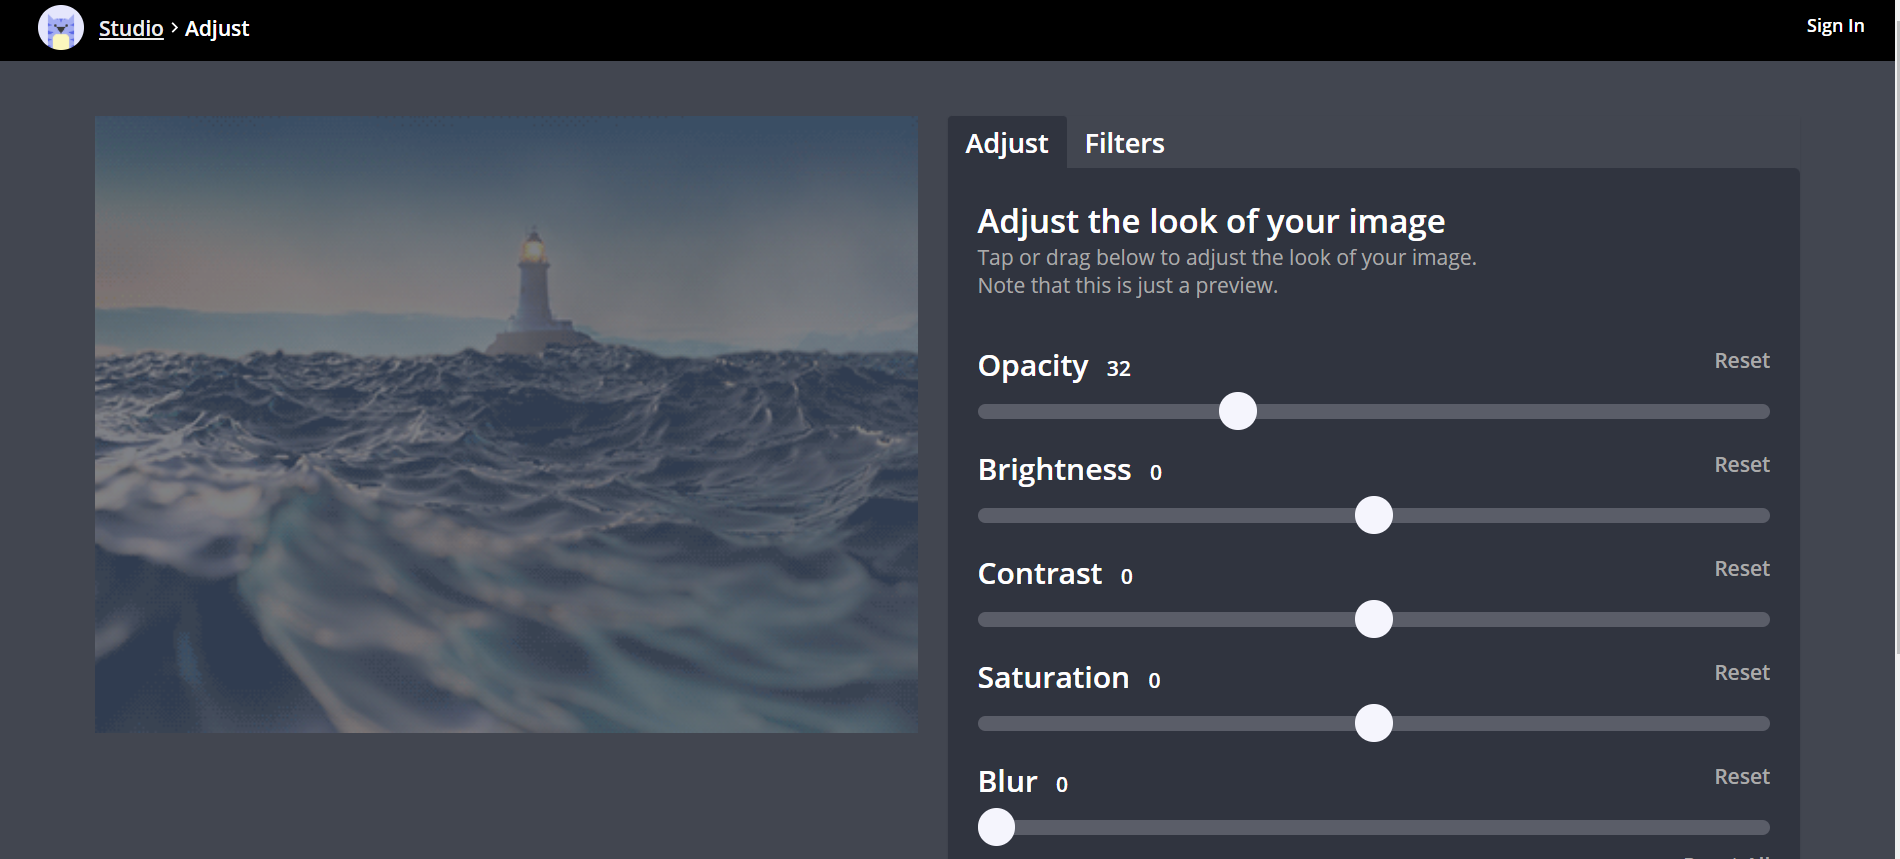
Task: Click Sign In at top right
Action: click(x=1835, y=26)
